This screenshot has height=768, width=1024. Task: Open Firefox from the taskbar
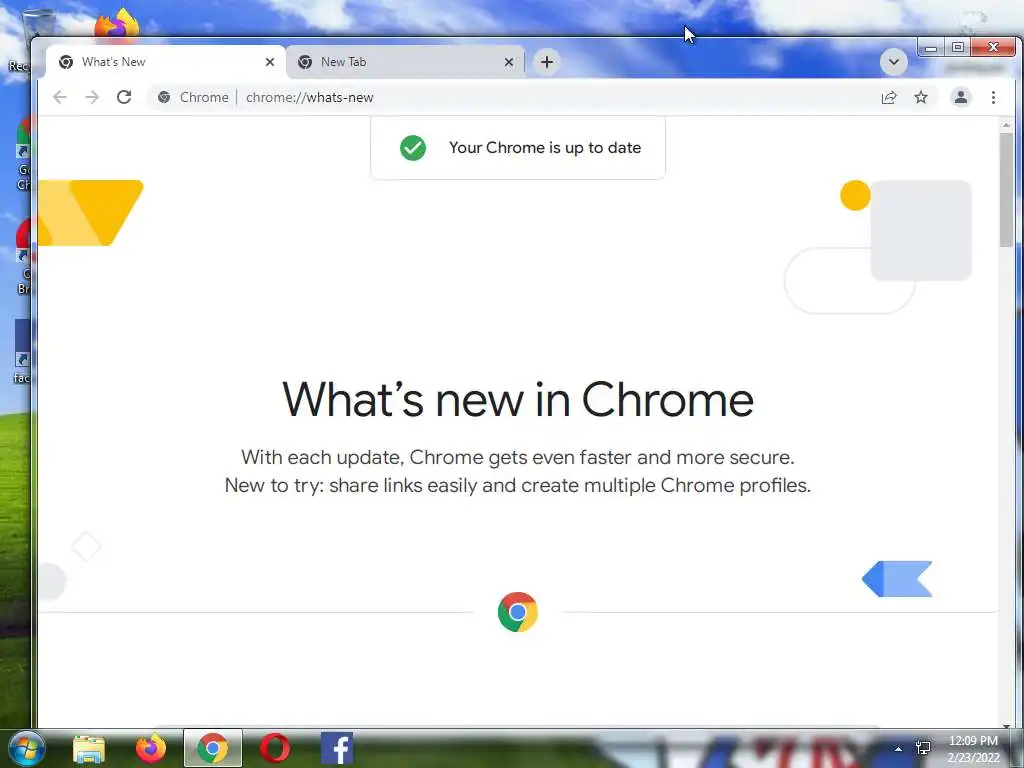click(151, 748)
